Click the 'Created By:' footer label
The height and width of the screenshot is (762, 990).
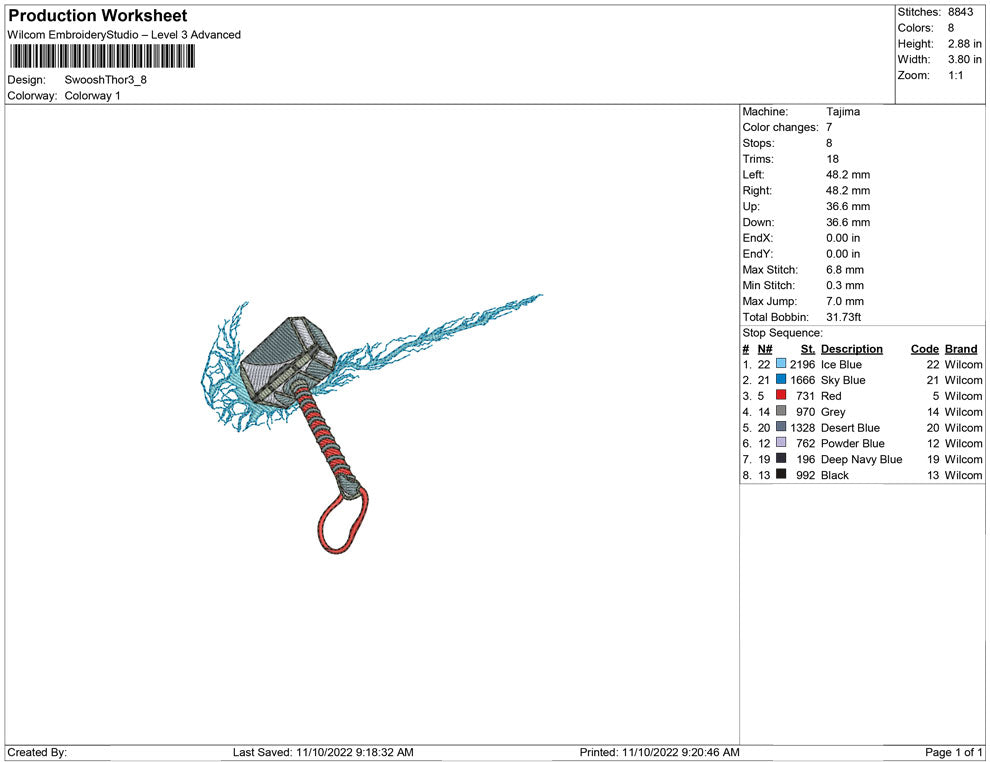(37, 752)
